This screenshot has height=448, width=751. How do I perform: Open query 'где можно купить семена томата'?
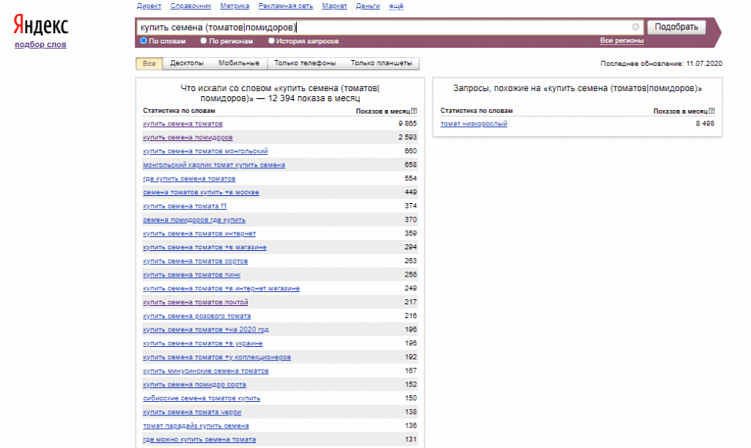199,439
